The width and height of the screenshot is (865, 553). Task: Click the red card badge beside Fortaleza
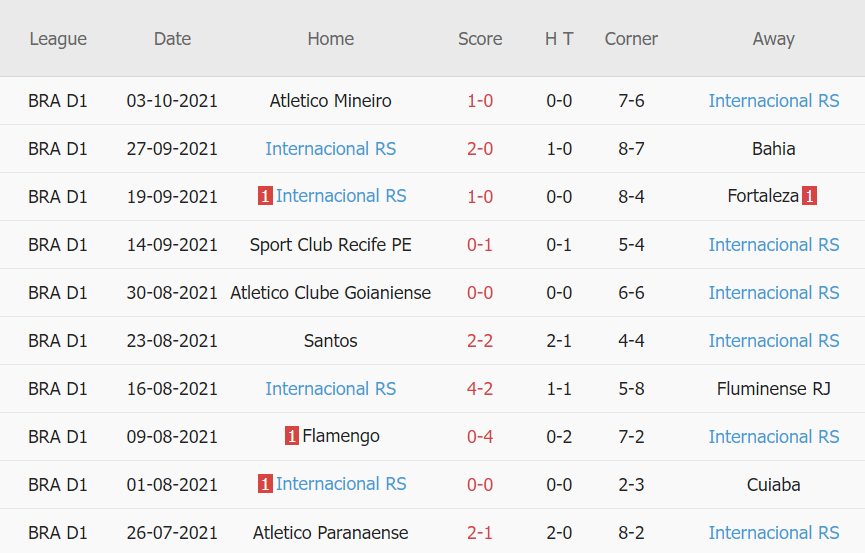point(809,197)
